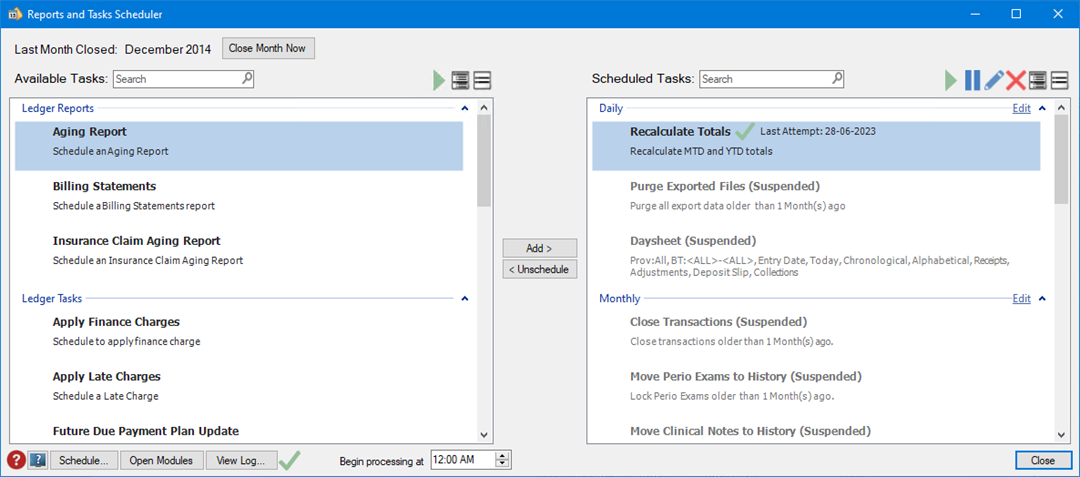Click the collapse-all icon above Available Tasks list
Screen dimensions: 1080x477
click(482, 81)
